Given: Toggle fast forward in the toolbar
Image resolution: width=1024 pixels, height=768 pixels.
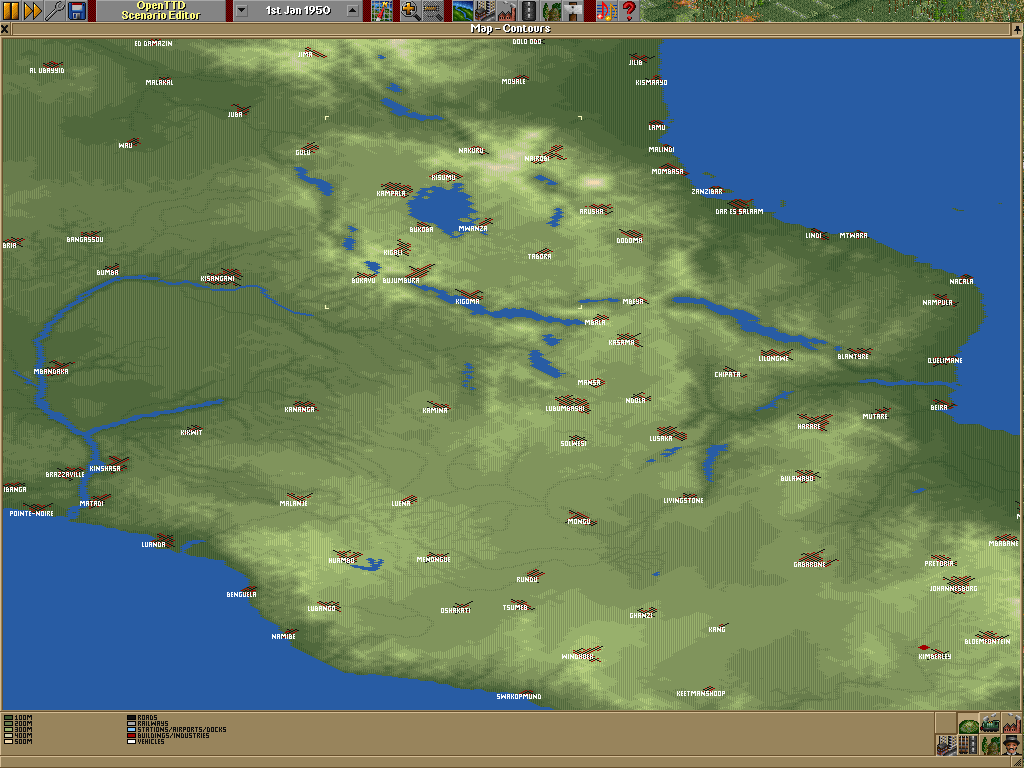Looking at the screenshot, I should (33, 10).
